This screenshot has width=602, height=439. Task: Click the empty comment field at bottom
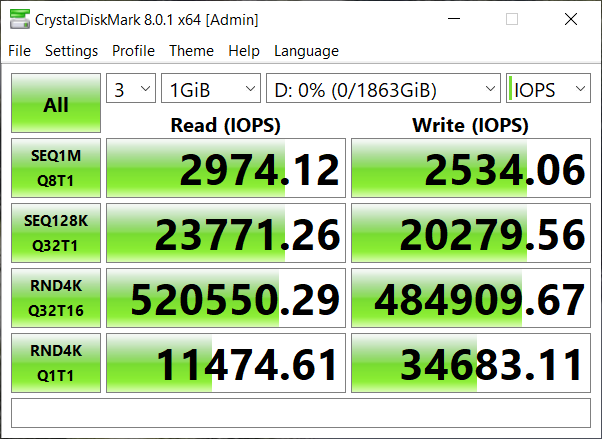301,413
